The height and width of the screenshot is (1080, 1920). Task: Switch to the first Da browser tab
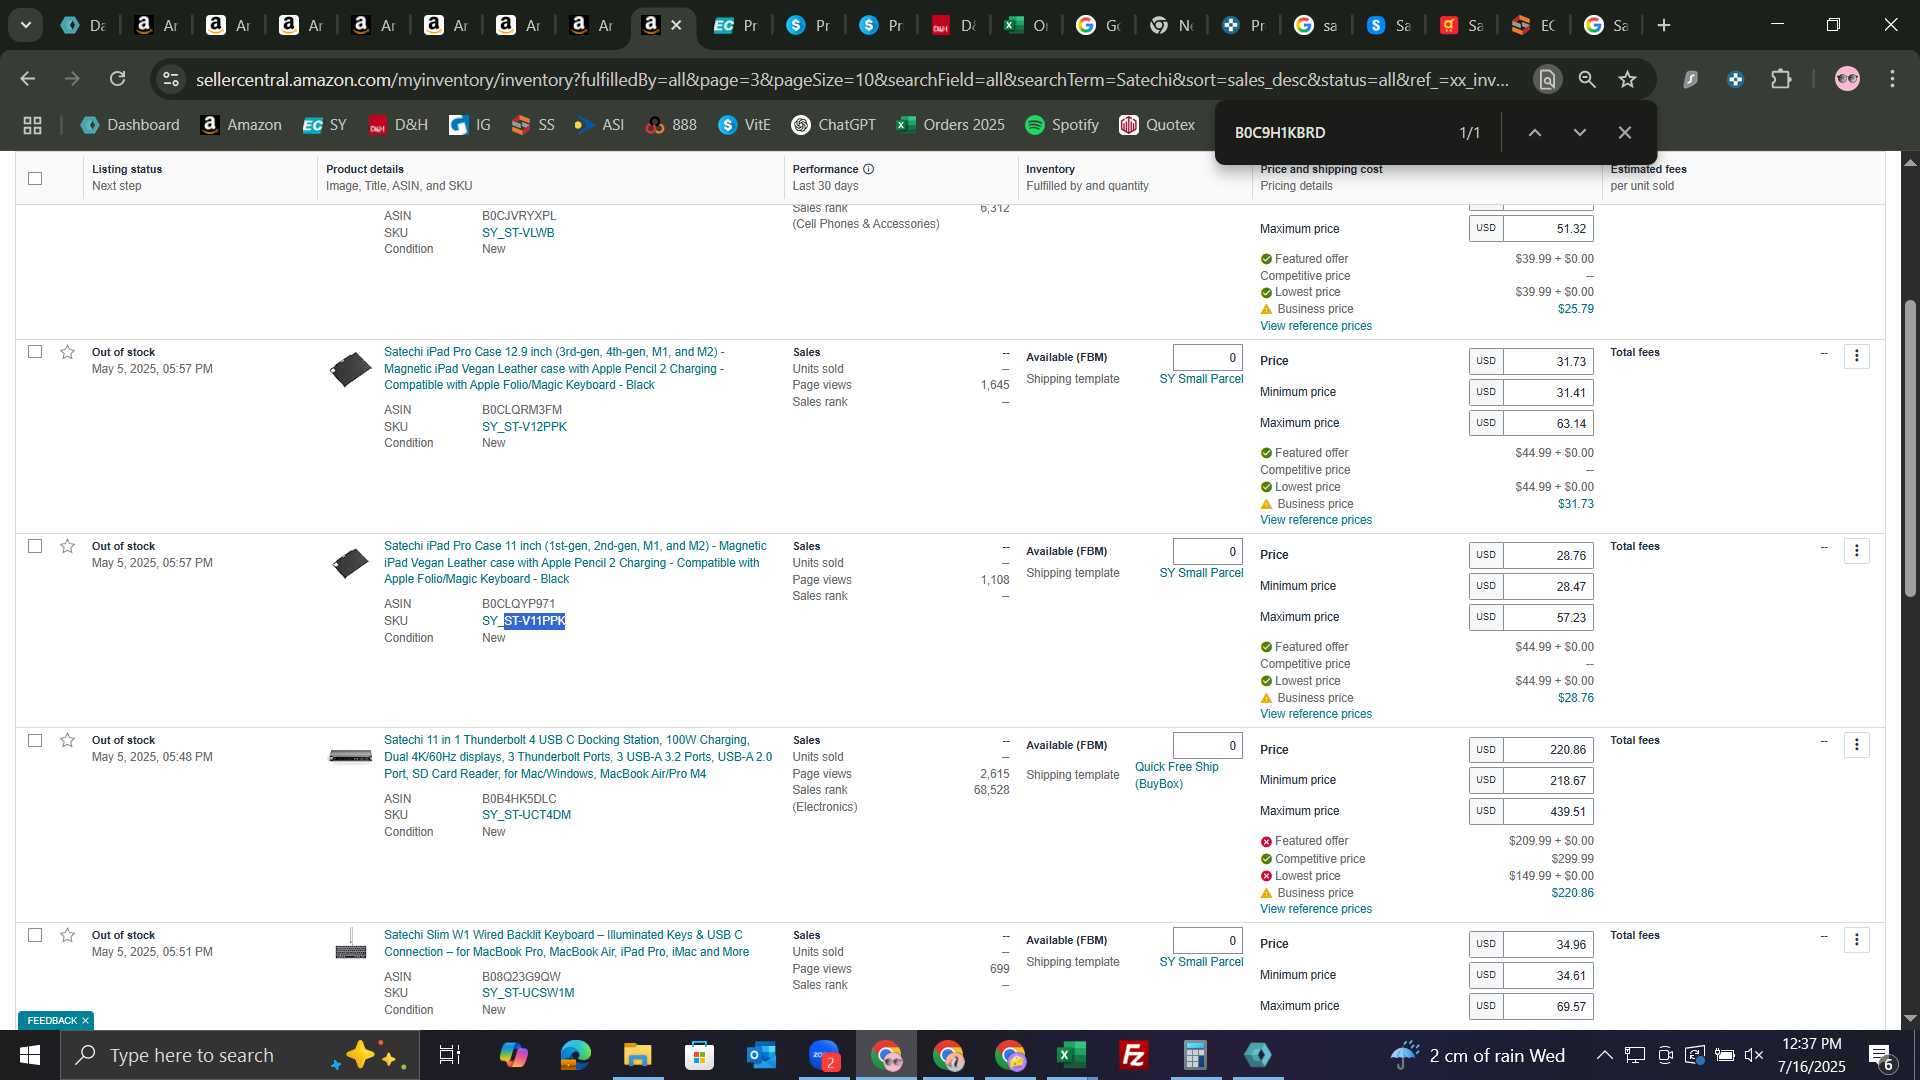83,26
